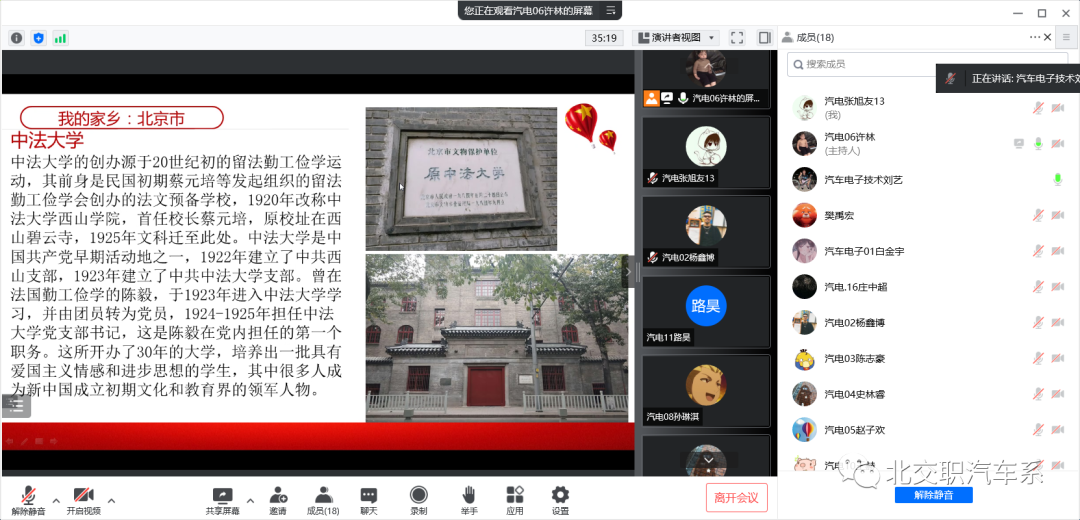The width and height of the screenshot is (1080, 520).
Task: Raise hand with the 举手 icon
Action: (x=468, y=495)
